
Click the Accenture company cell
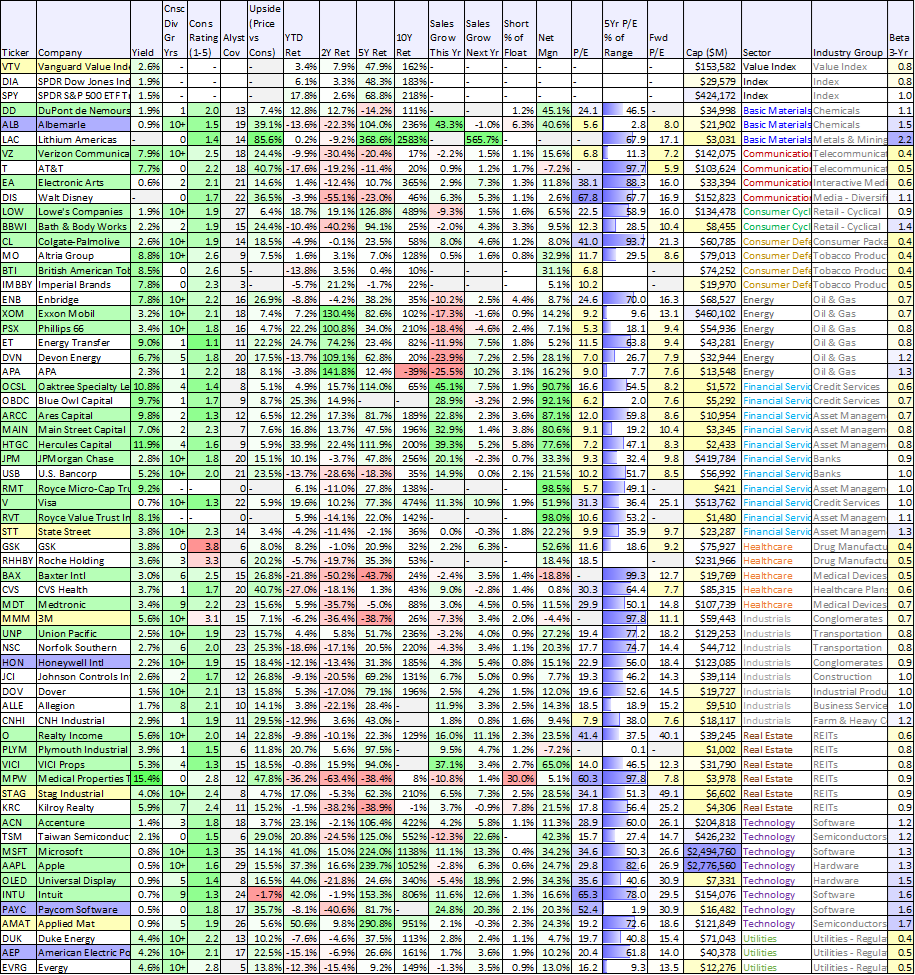83,822
